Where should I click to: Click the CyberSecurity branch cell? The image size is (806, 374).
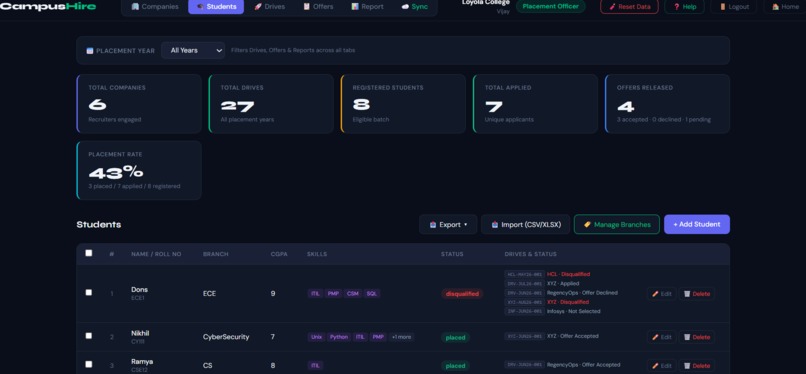click(226, 337)
